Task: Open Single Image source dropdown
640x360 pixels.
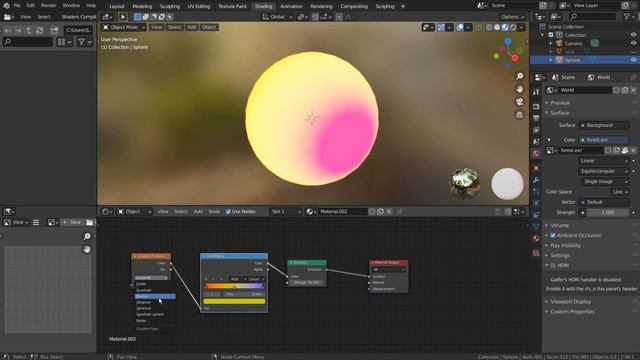Action: [604, 181]
